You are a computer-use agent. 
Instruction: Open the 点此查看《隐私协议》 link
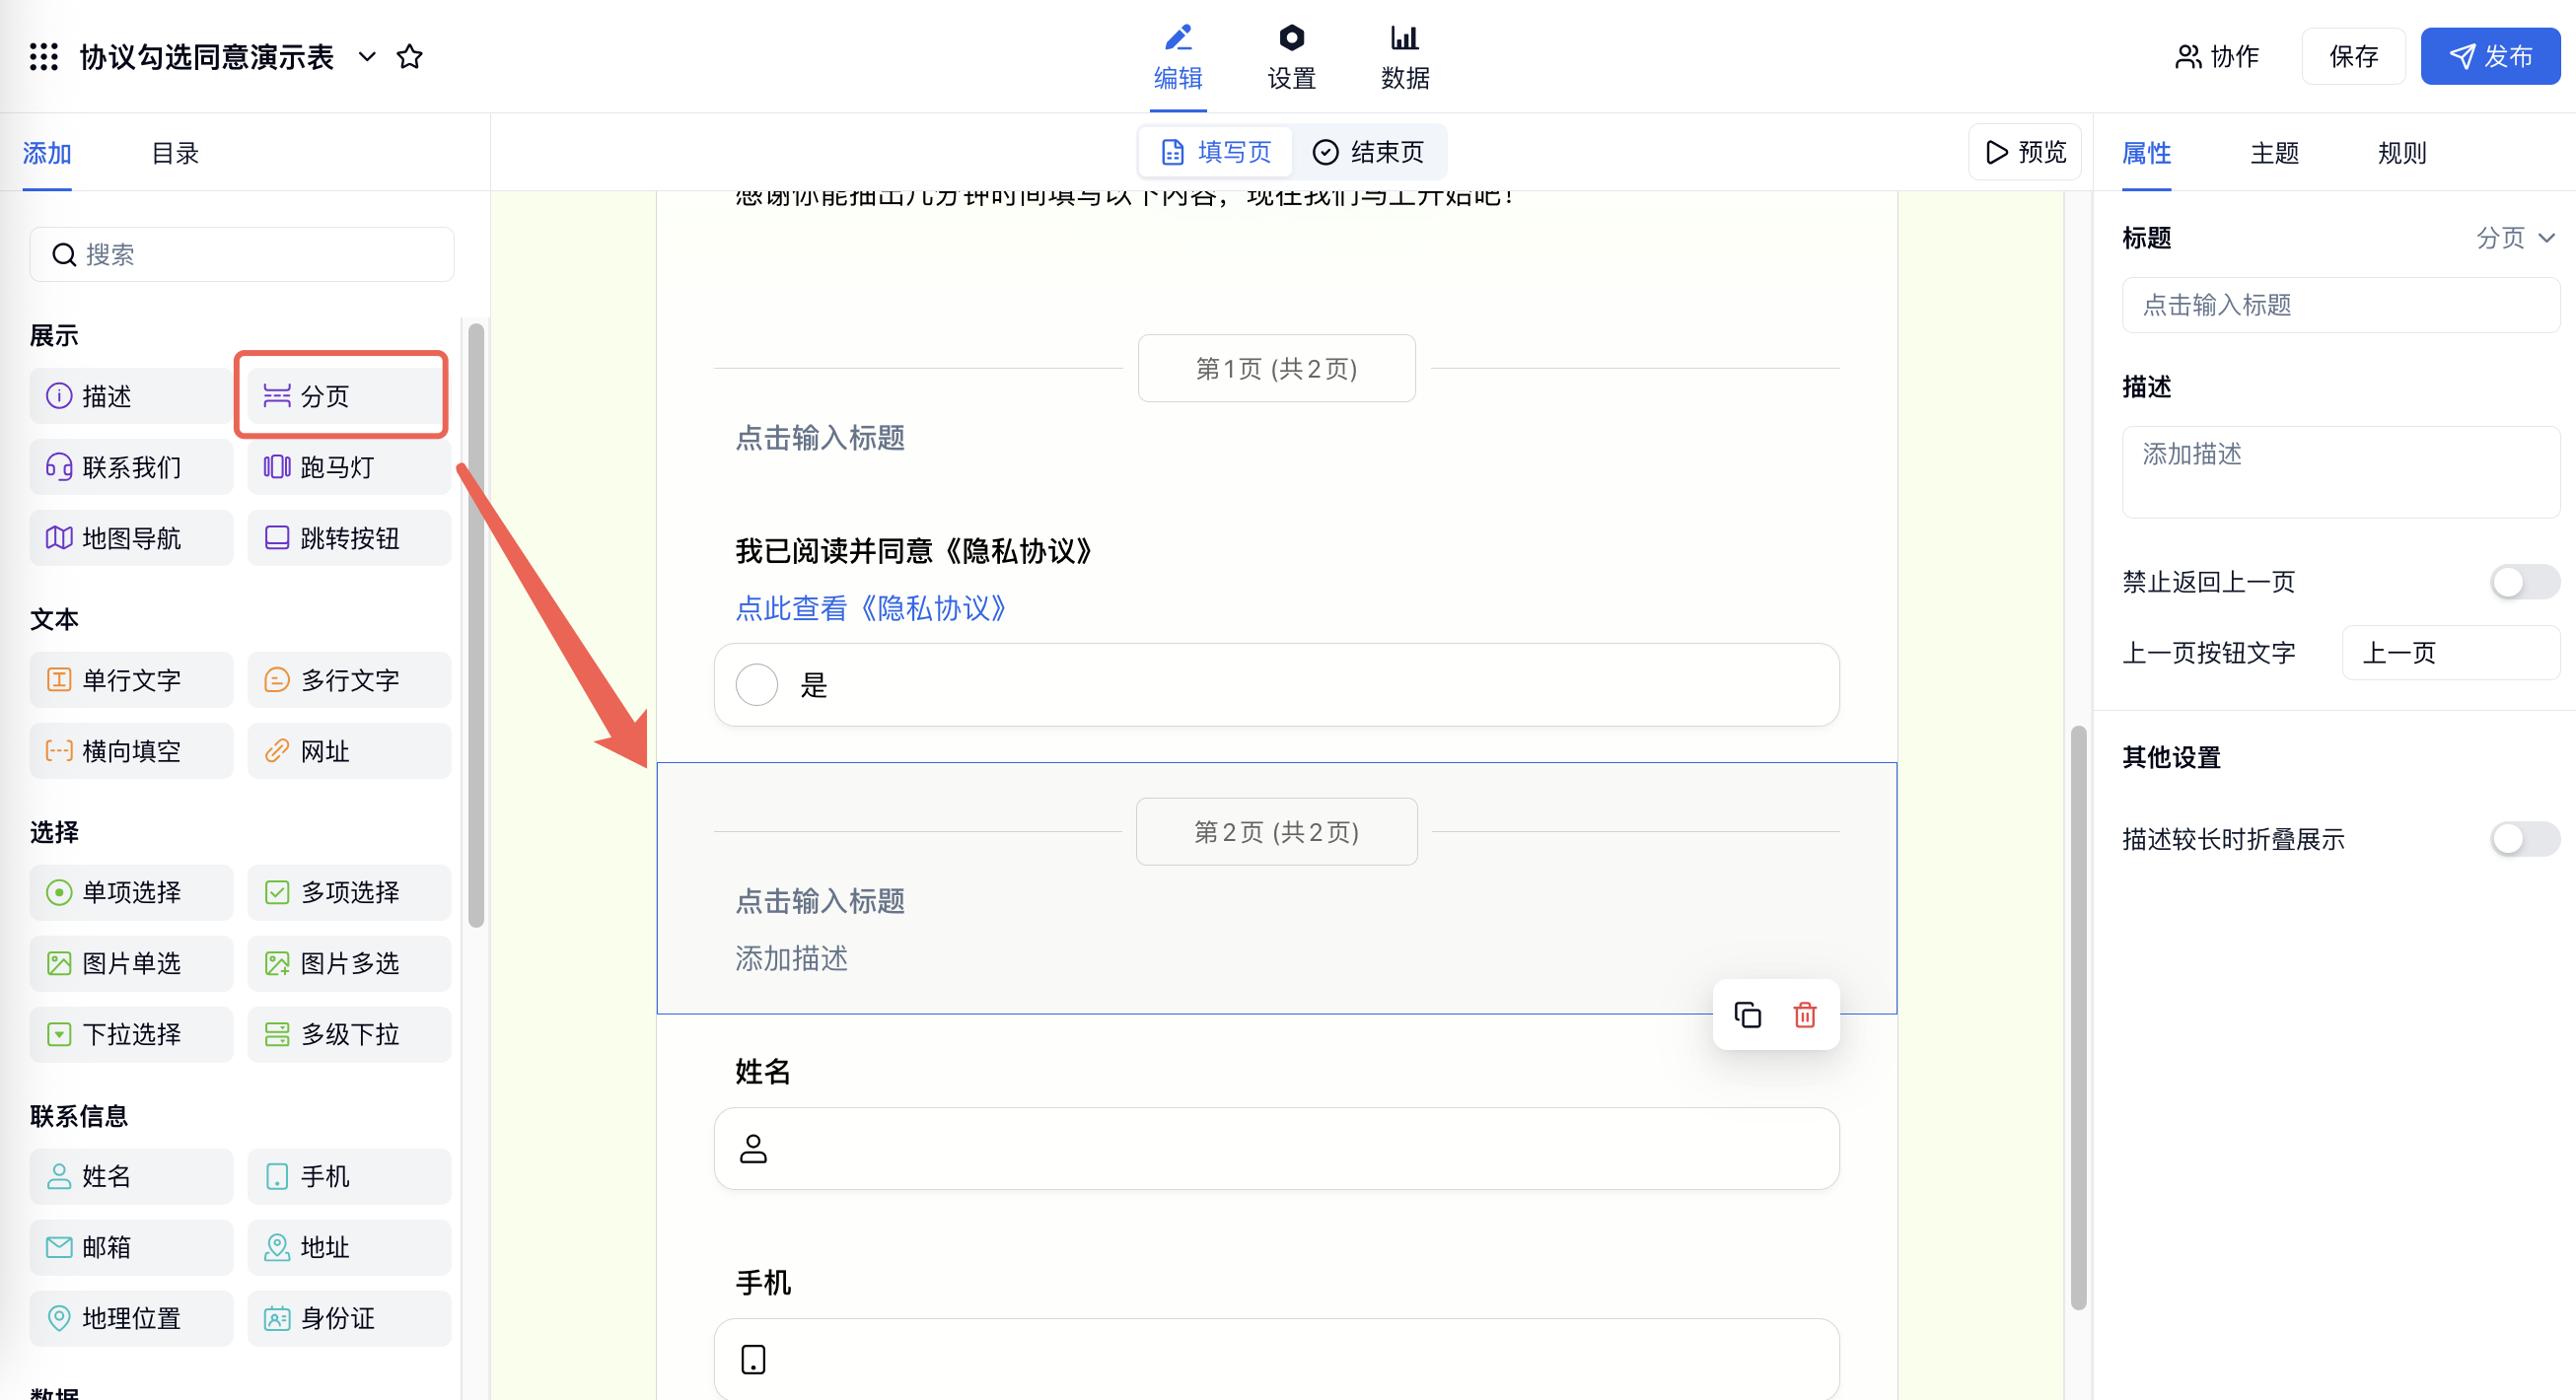click(x=870, y=608)
